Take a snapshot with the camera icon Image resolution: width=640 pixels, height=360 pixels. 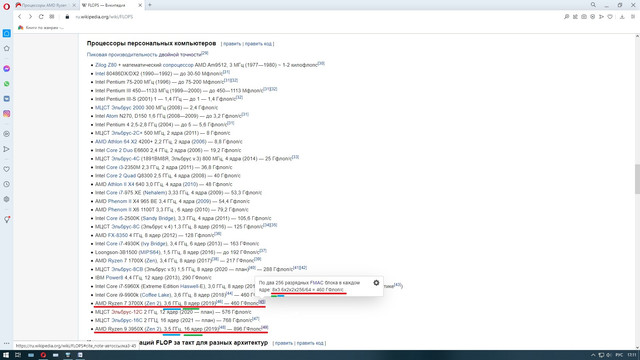584,17
